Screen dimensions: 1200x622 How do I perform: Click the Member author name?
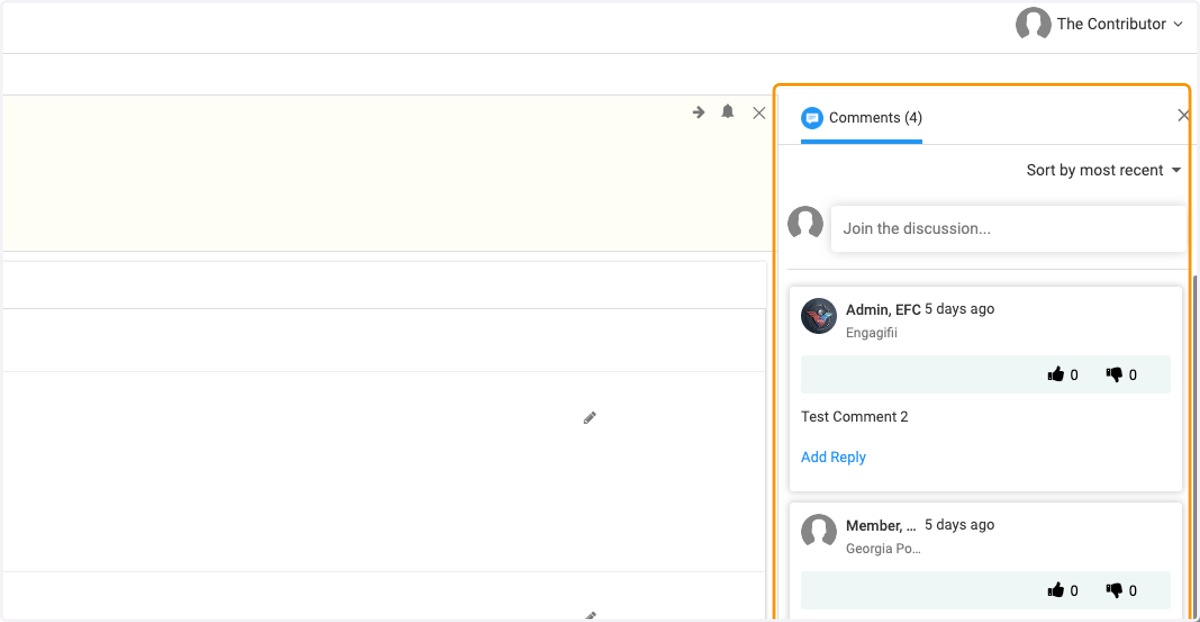(x=881, y=525)
